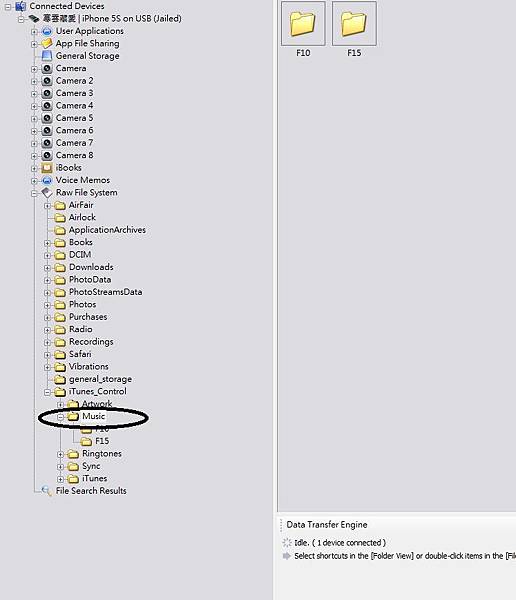Expand the Ringtones folder
The width and height of the screenshot is (516, 600).
point(60,454)
